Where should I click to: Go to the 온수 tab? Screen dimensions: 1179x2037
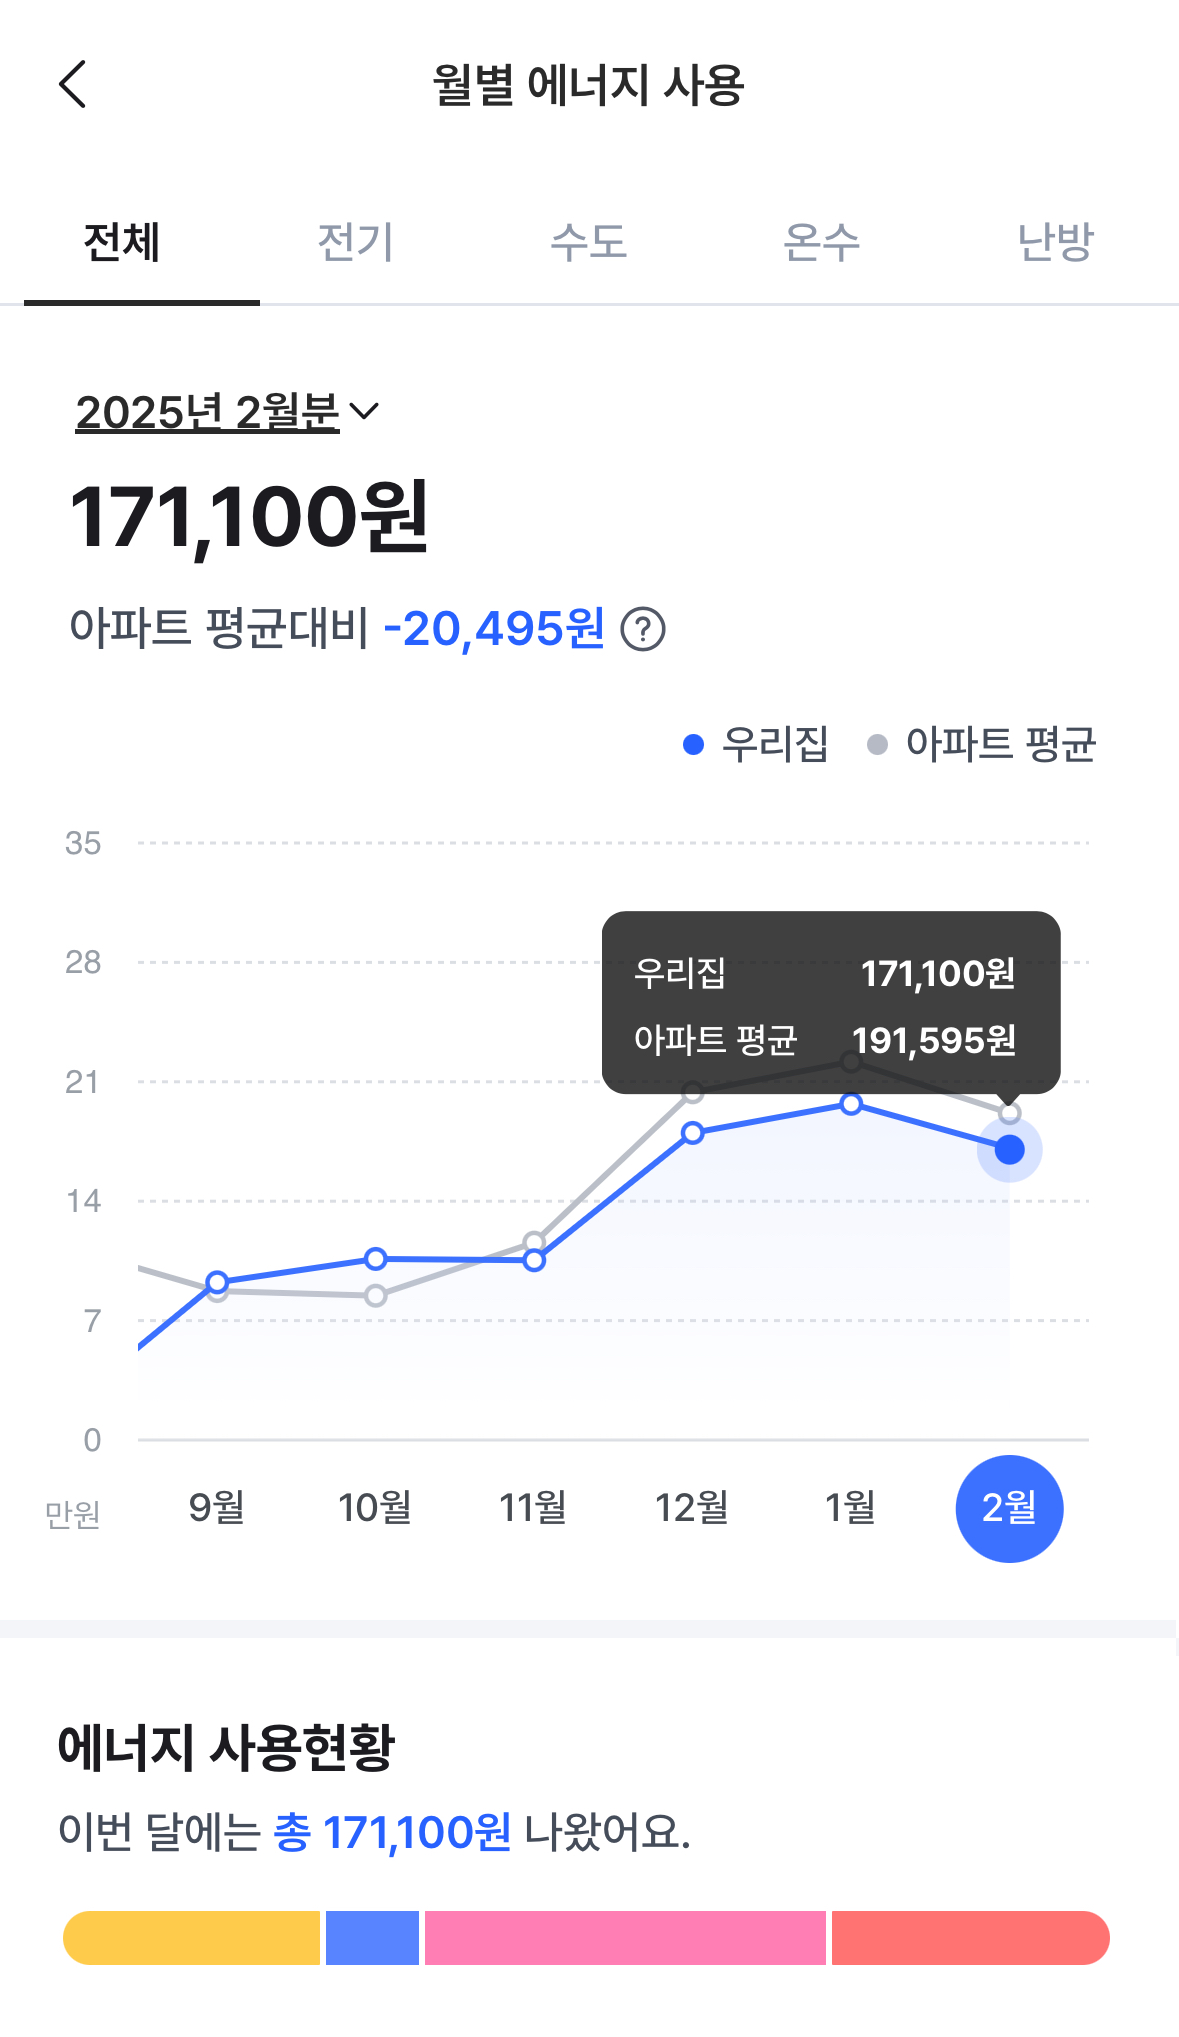(x=821, y=243)
